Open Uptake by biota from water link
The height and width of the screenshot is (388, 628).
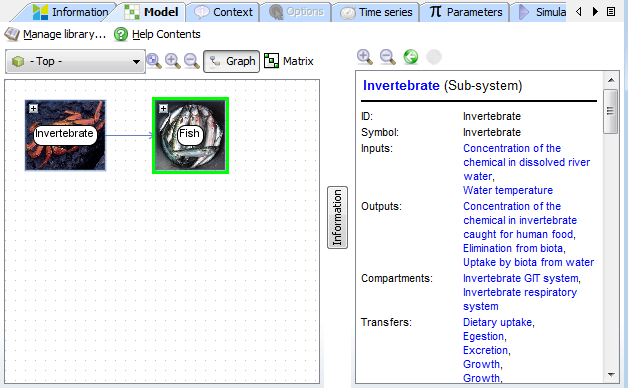click(528, 262)
